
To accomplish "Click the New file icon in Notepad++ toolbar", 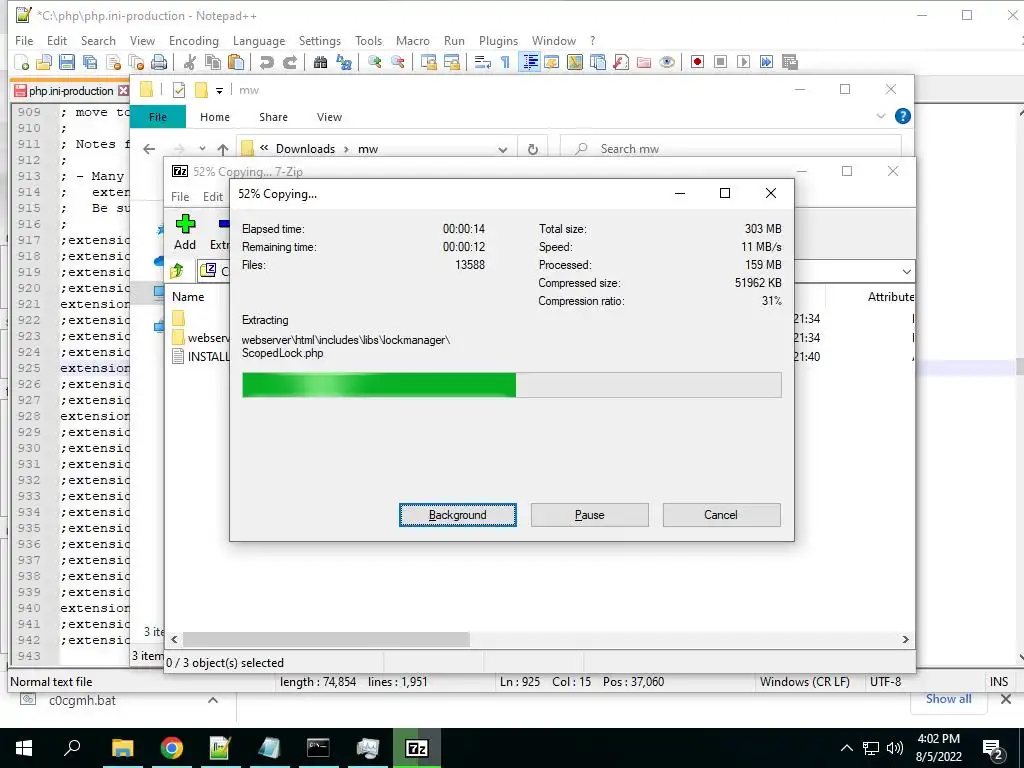I will point(22,62).
